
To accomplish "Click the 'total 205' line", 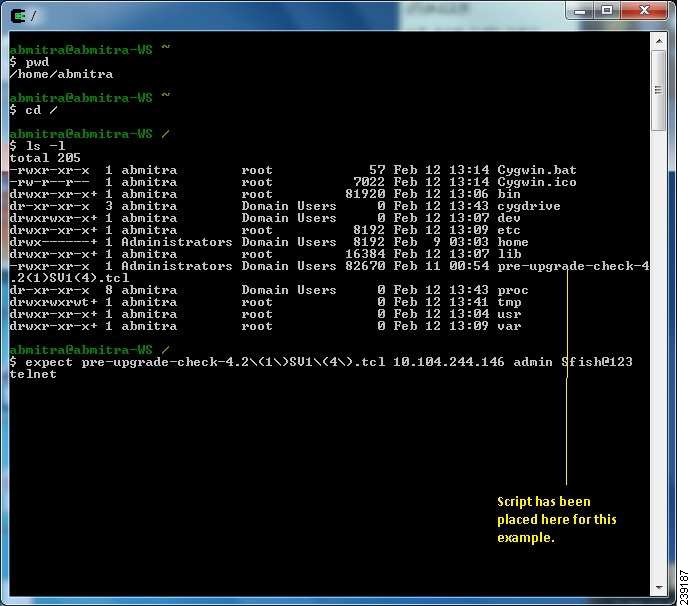I will (45, 158).
